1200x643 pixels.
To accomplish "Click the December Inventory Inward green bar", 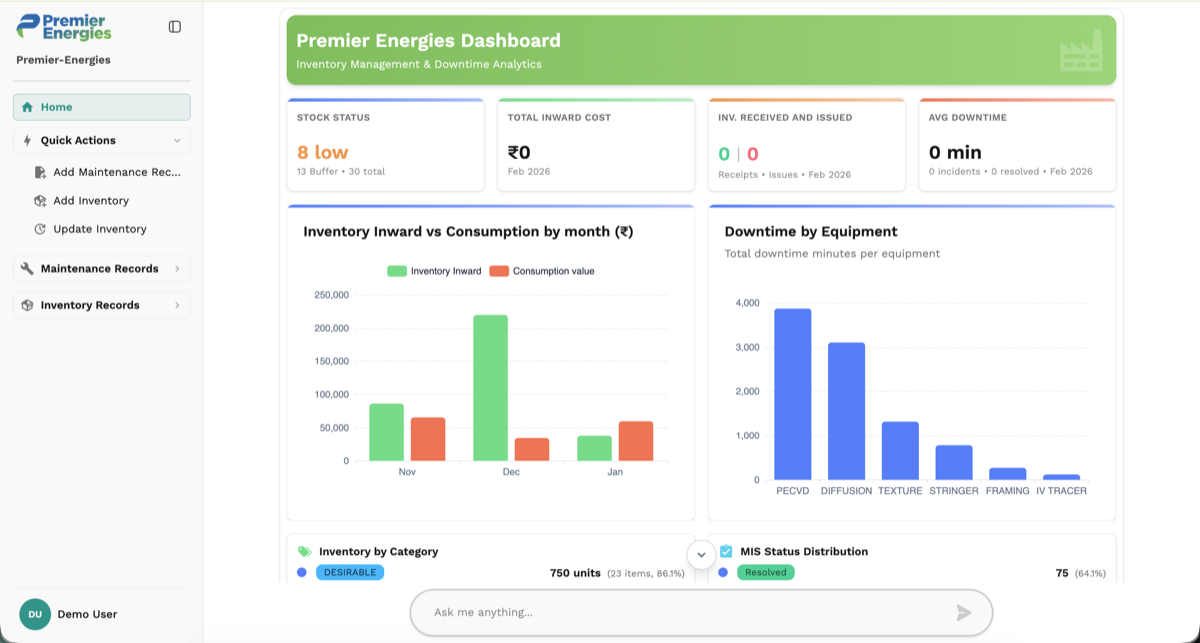I will (x=490, y=388).
